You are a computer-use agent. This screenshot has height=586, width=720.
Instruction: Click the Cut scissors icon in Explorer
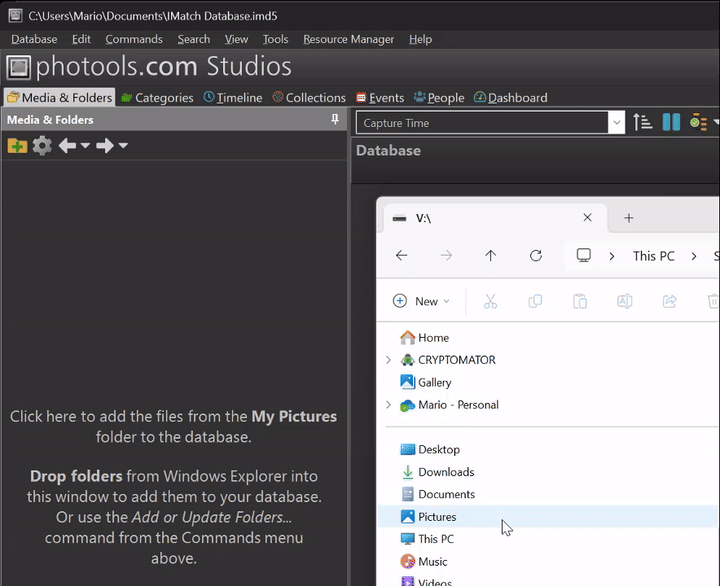click(490, 301)
